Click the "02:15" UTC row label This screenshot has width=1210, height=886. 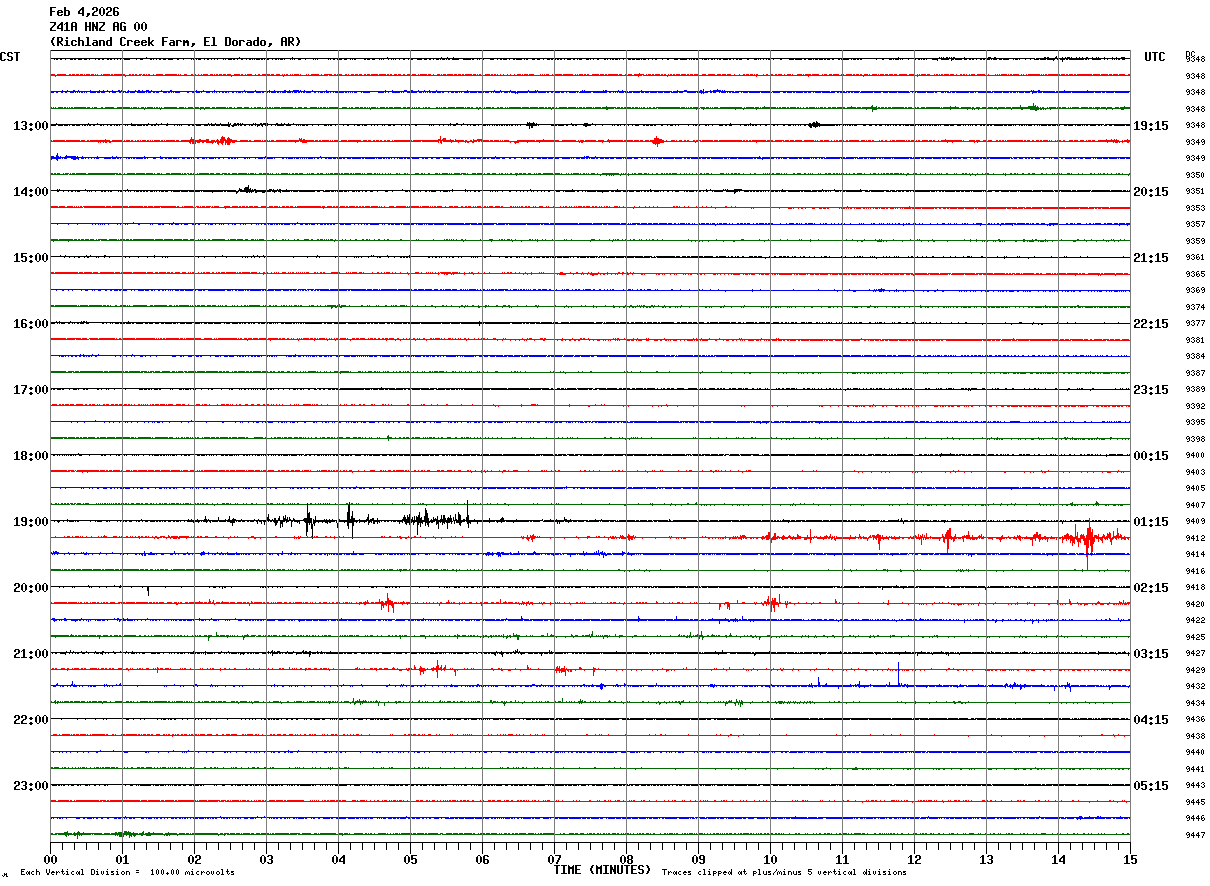pos(1151,588)
